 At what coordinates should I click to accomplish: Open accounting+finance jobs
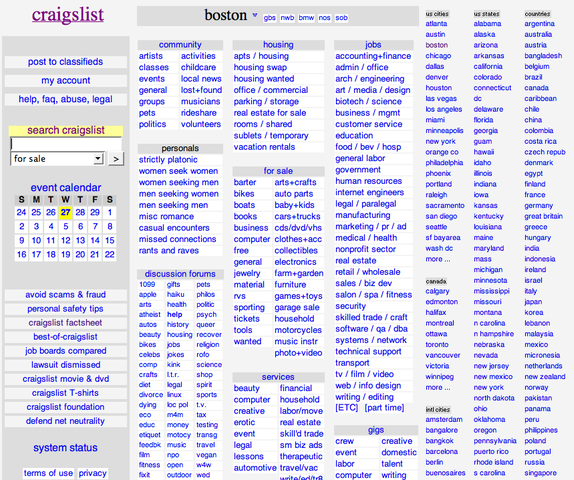(373, 56)
